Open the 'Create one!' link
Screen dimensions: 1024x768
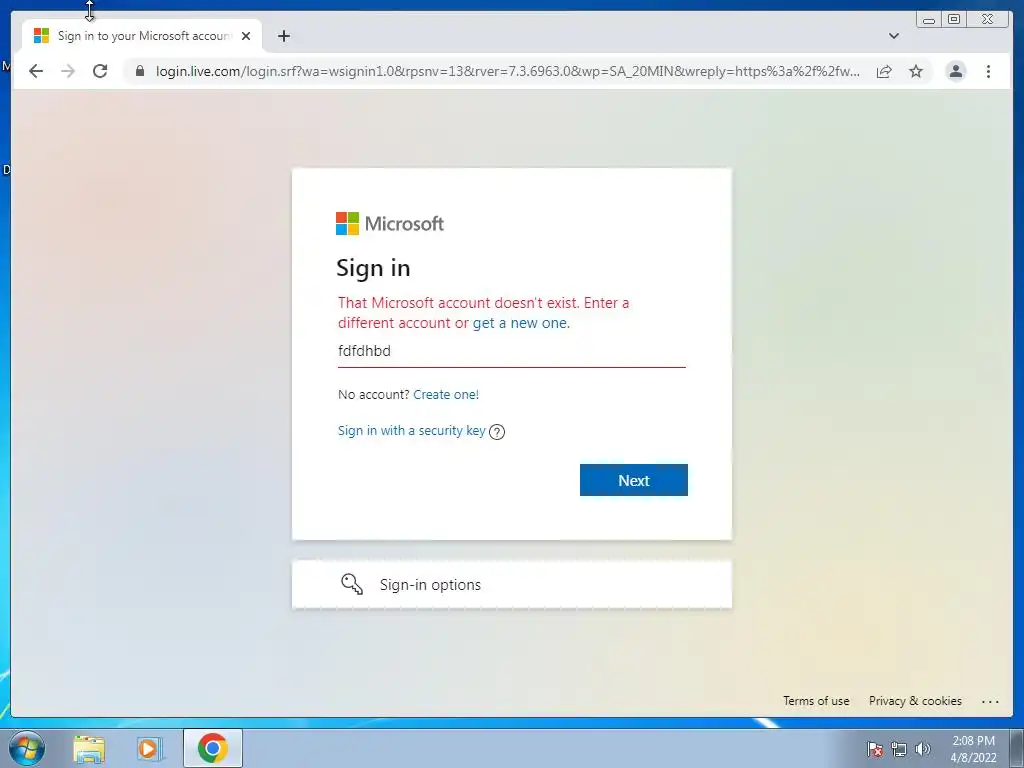446,394
